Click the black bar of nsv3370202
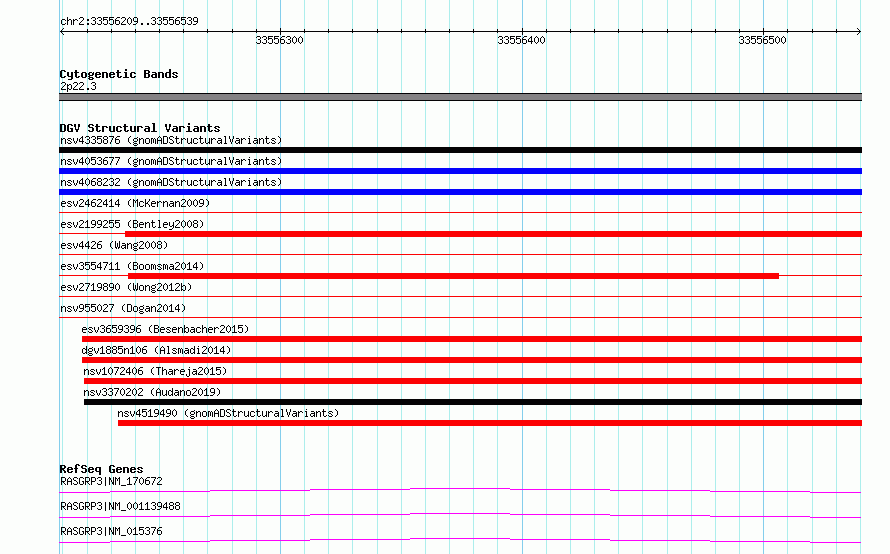890x554 pixels. point(473,402)
